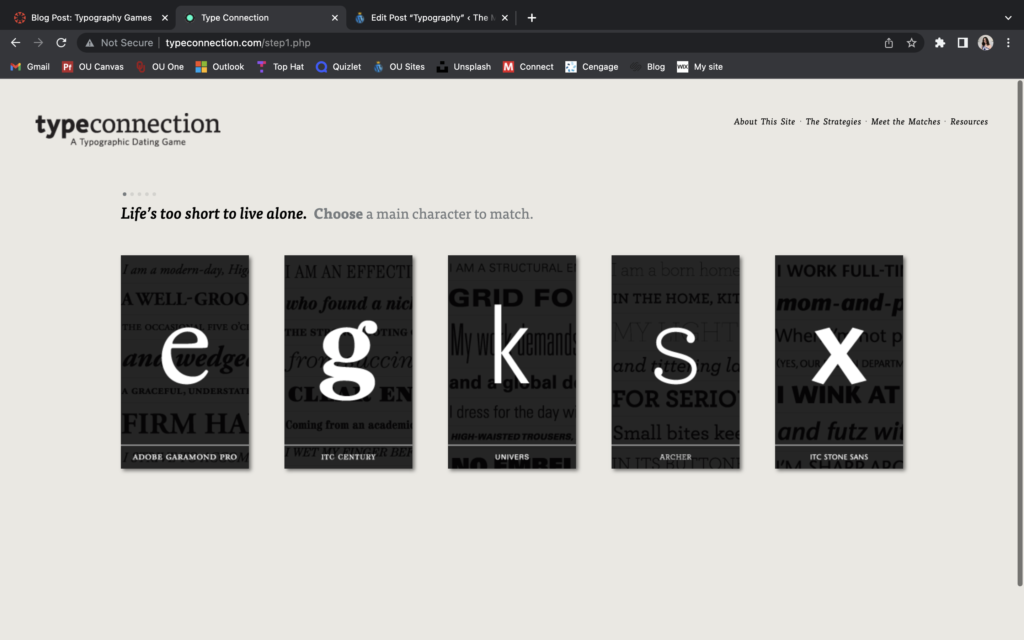Choose the ITC Century g card
Viewport: 1024px width, 640px height.
point(348,362)
